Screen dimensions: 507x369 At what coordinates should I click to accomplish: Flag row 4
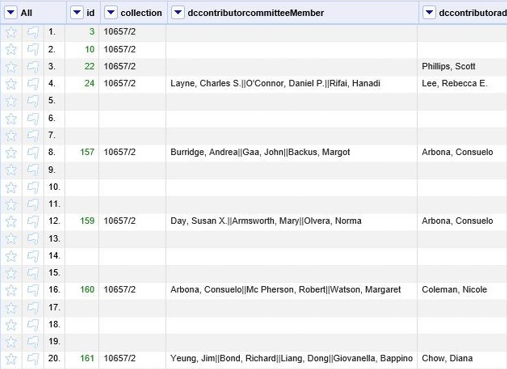point(33,84)
